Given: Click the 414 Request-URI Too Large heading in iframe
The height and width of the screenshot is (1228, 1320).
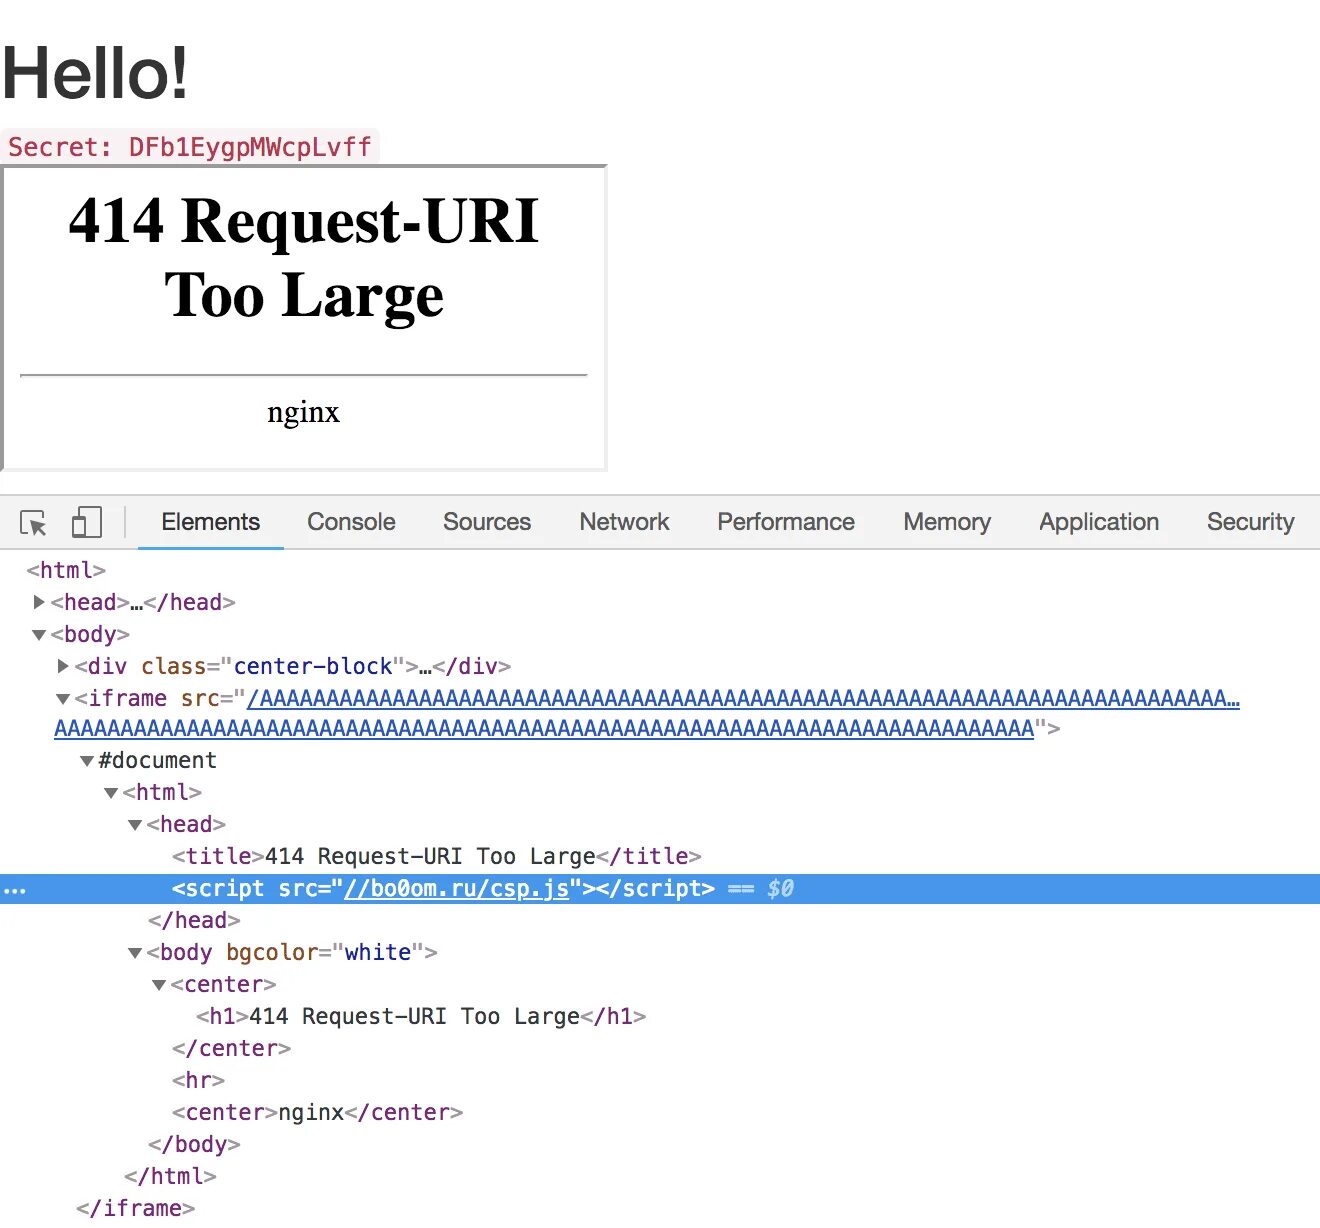Looking at the screenshot, I should 304,257.
